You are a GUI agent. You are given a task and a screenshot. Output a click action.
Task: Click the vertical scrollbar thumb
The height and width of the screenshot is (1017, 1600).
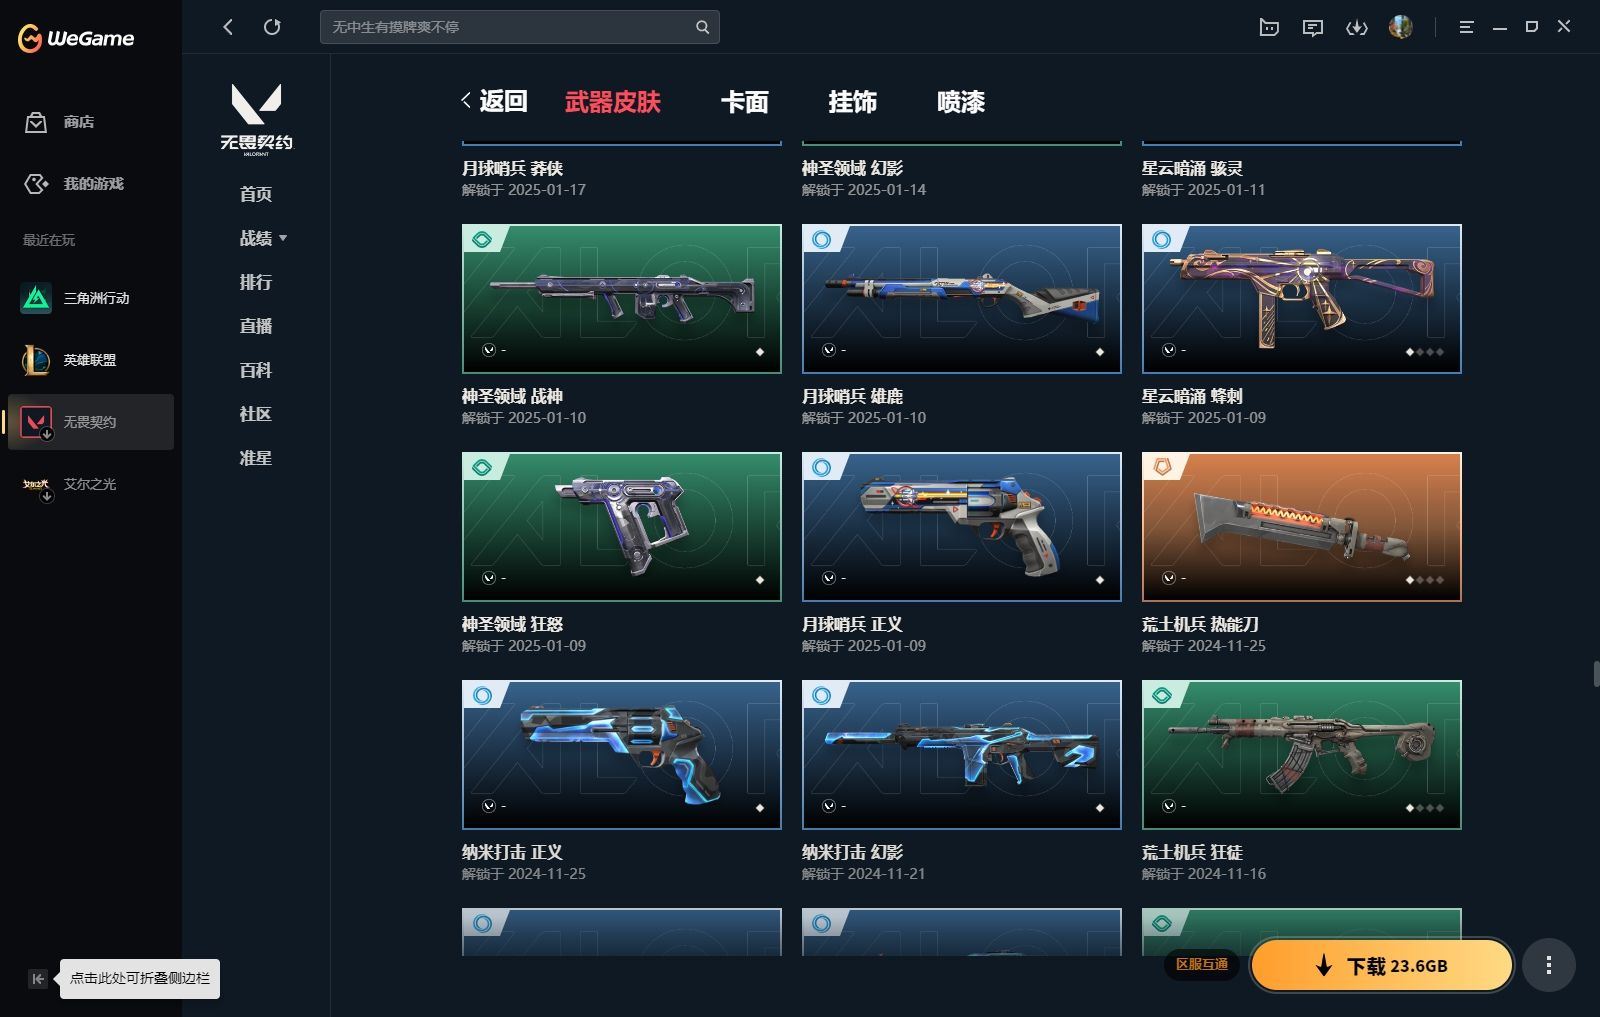point(1596,673)
